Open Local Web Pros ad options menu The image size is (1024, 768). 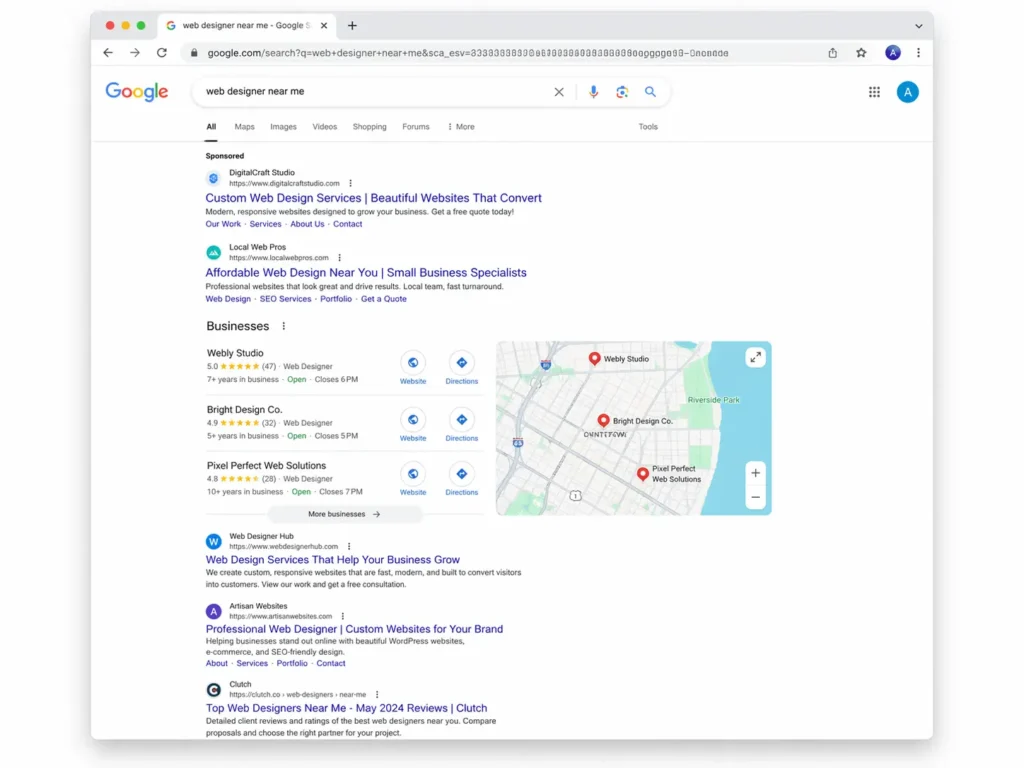click(x=340, y=258)
